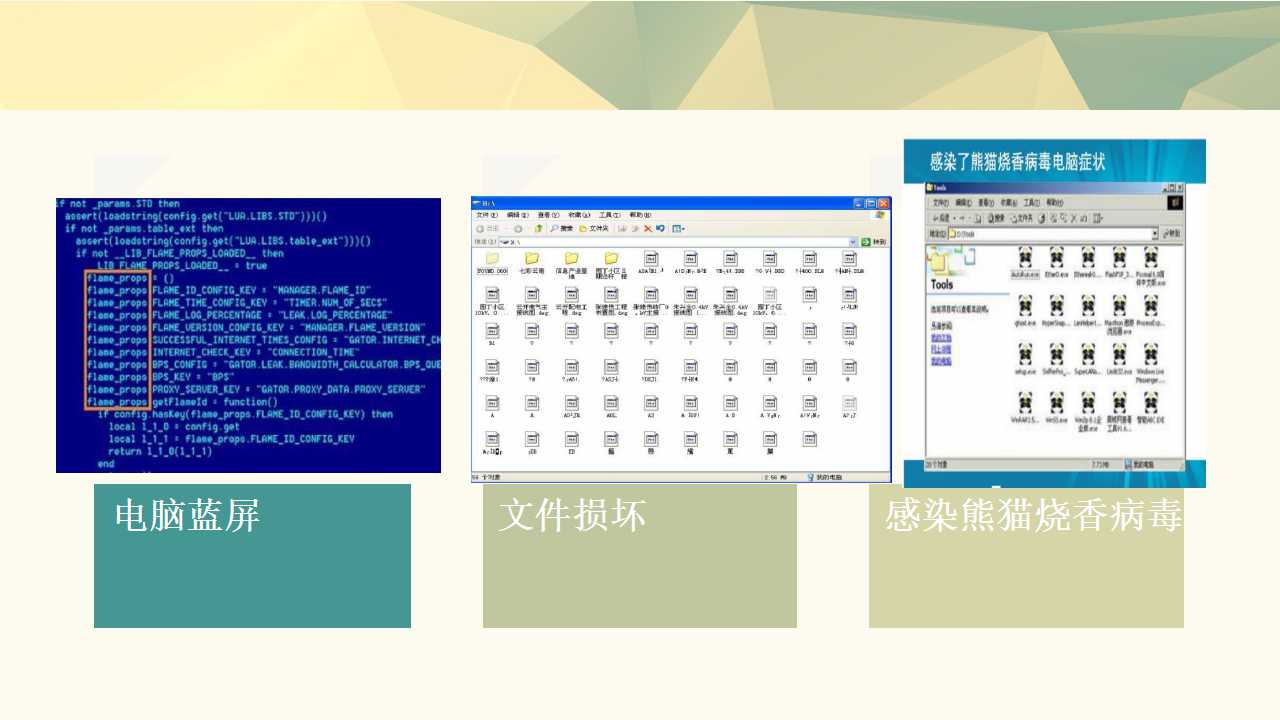Click the Folders (文件夹) toolbar button

click(x=594, y=228)
